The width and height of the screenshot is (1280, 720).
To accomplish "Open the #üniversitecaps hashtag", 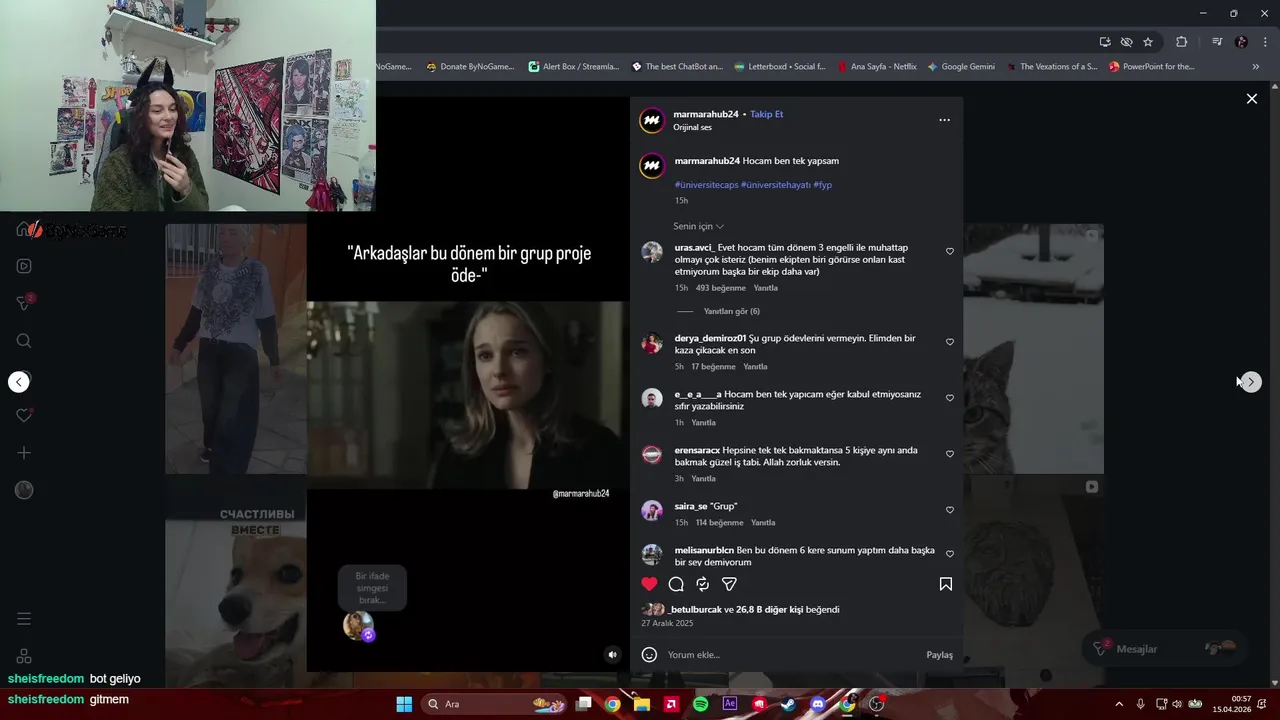I will click(706, 185).
